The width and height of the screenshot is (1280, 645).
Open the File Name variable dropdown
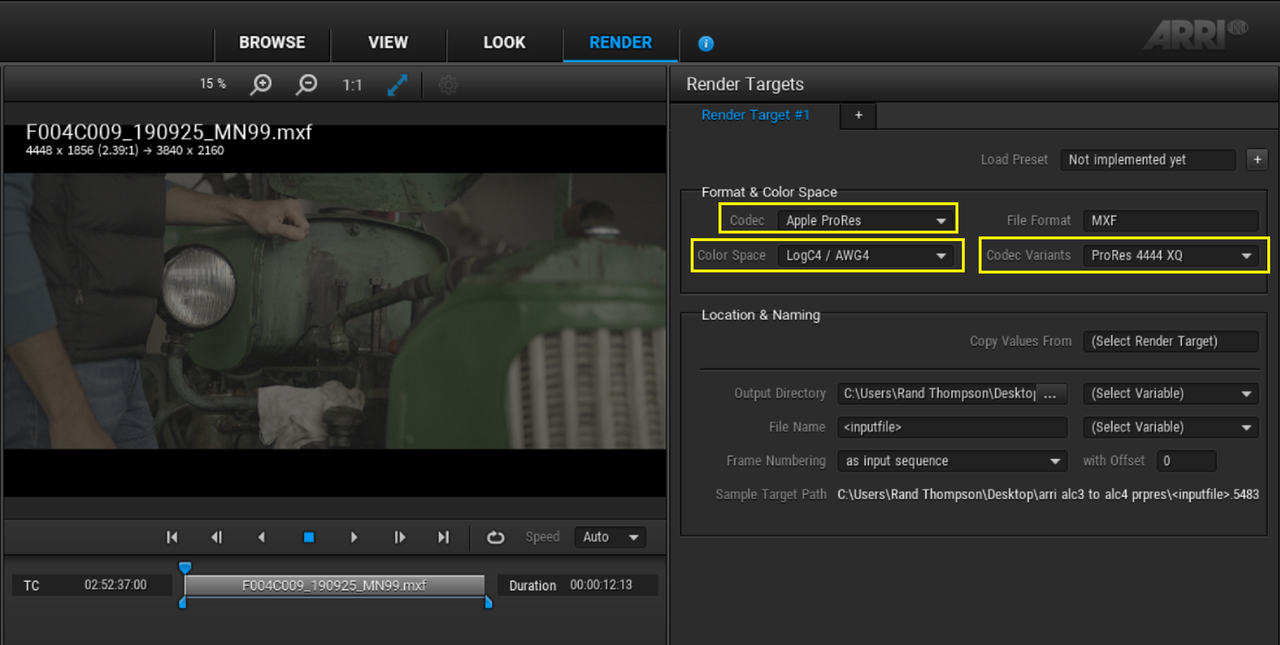(x=1171, y=427)
